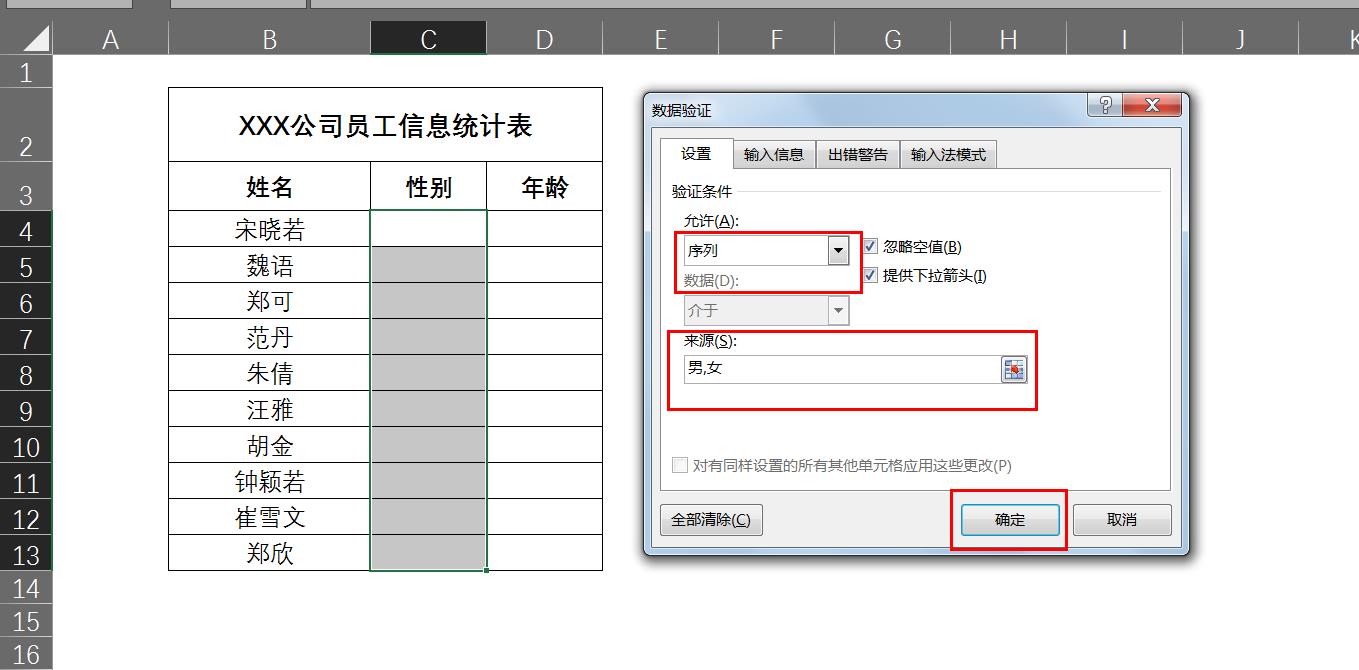1359x670 pixels.
Task: Select column B header
Action: pos(269,39)
